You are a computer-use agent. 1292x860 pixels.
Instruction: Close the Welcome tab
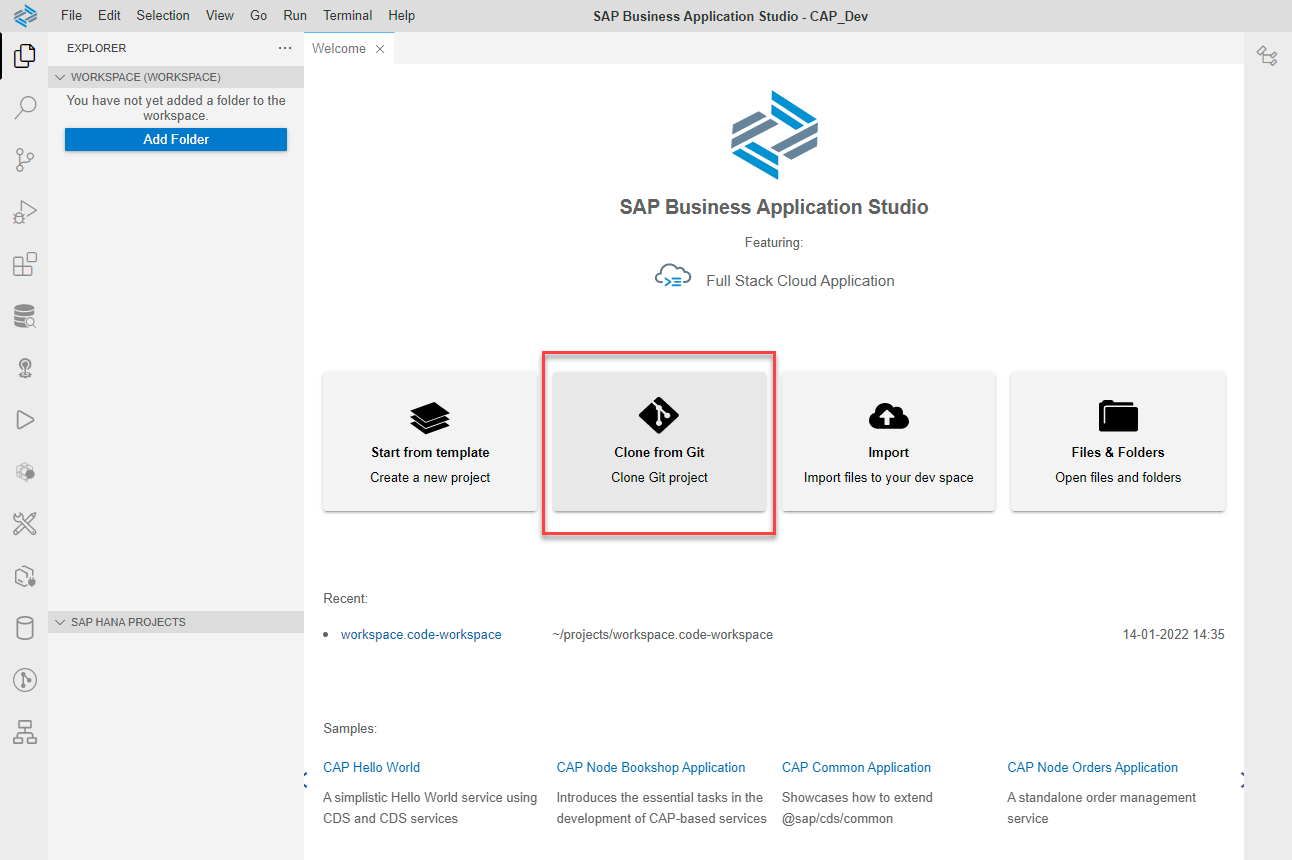point(380,49)
